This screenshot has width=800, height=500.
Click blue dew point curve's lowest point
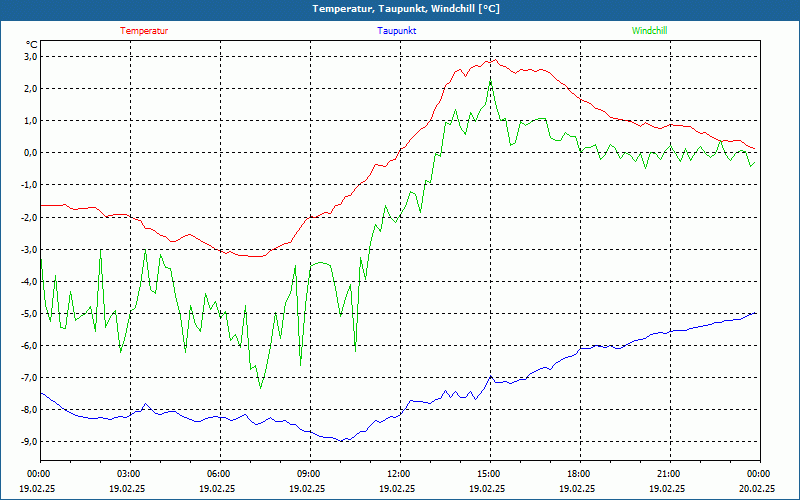(x=342, y=441)
